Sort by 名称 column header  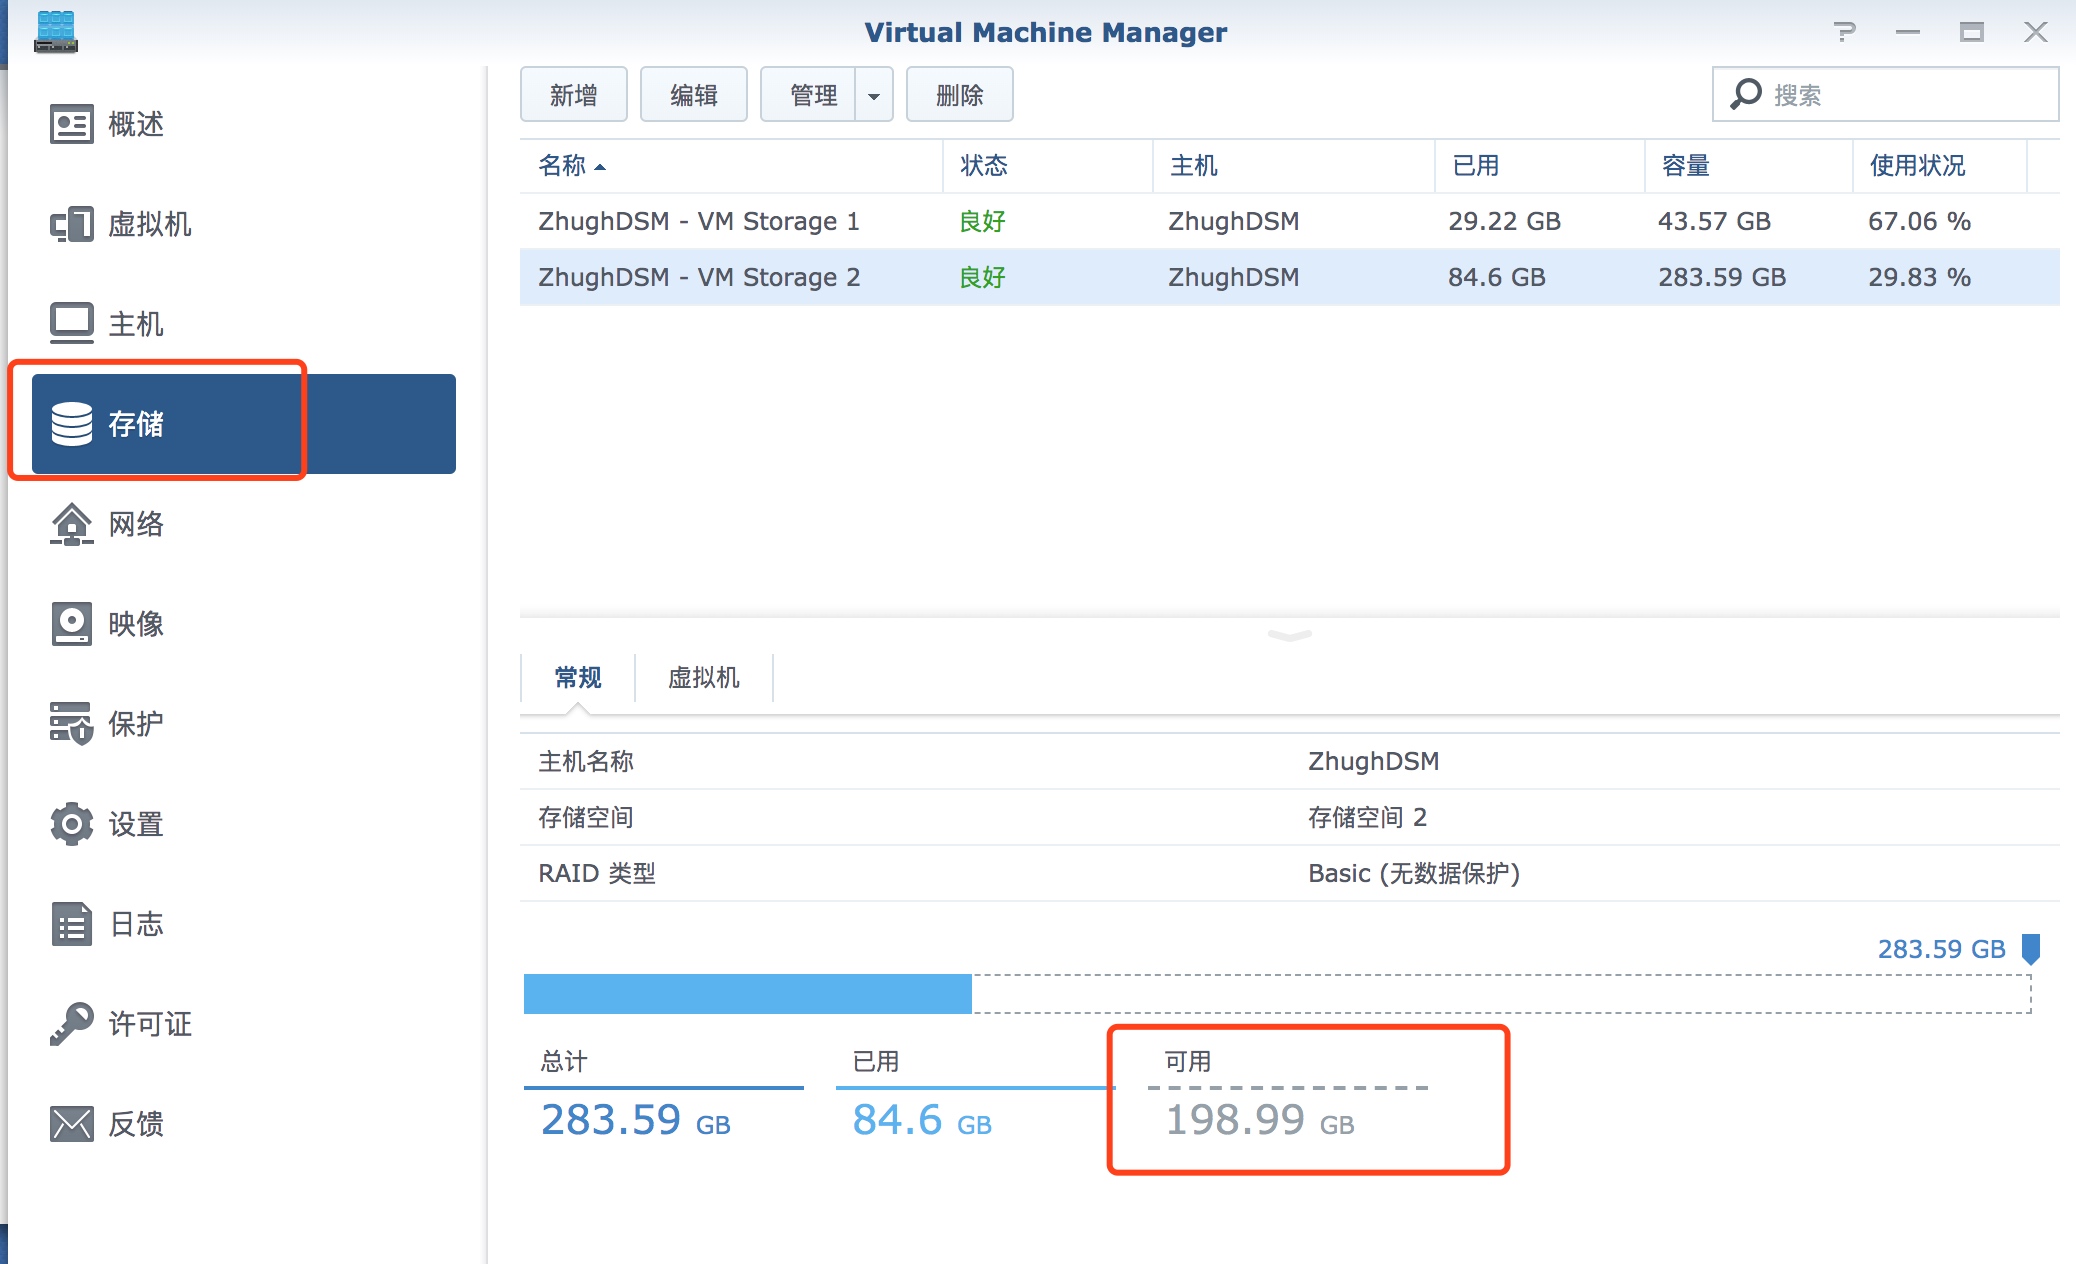point(731,166)
